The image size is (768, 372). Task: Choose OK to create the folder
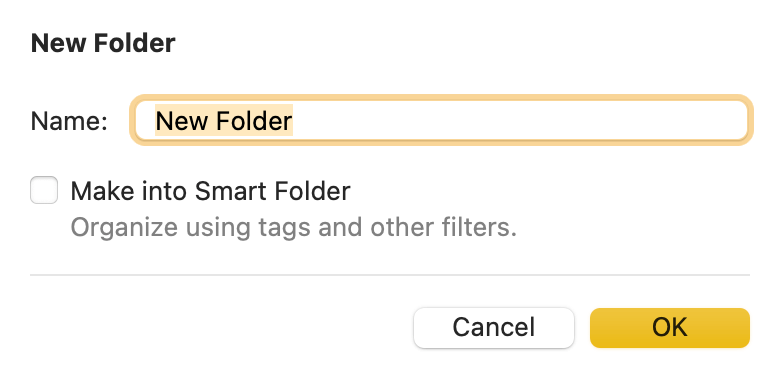point(670,327)
